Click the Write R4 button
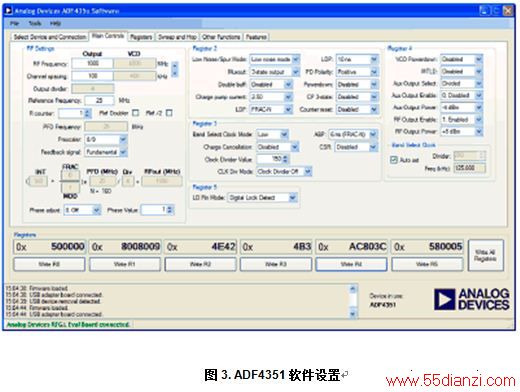The height and width of the screenshot is (392, 520). (351, 264)
